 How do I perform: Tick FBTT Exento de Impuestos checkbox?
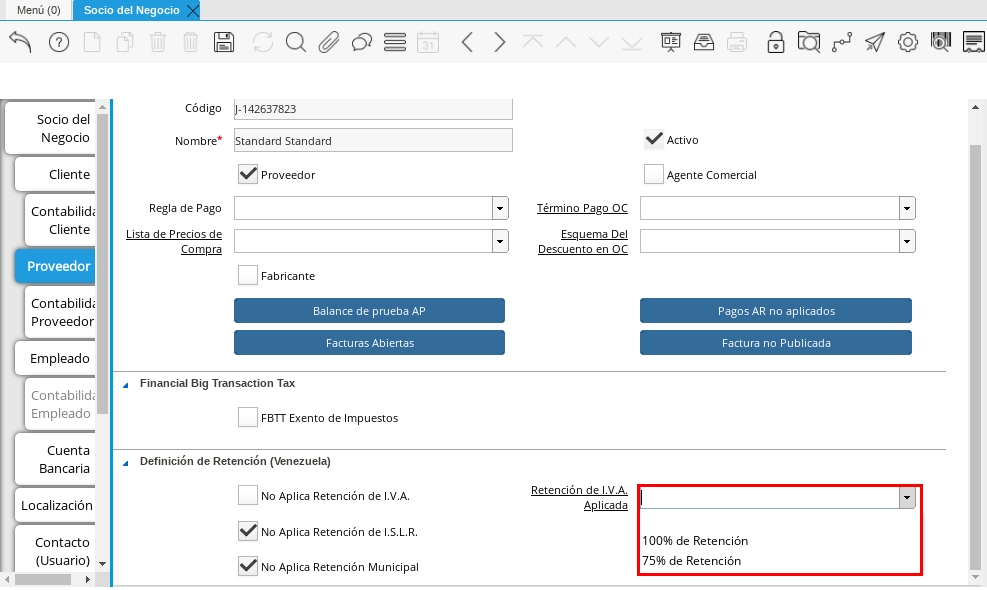point(247,417)
